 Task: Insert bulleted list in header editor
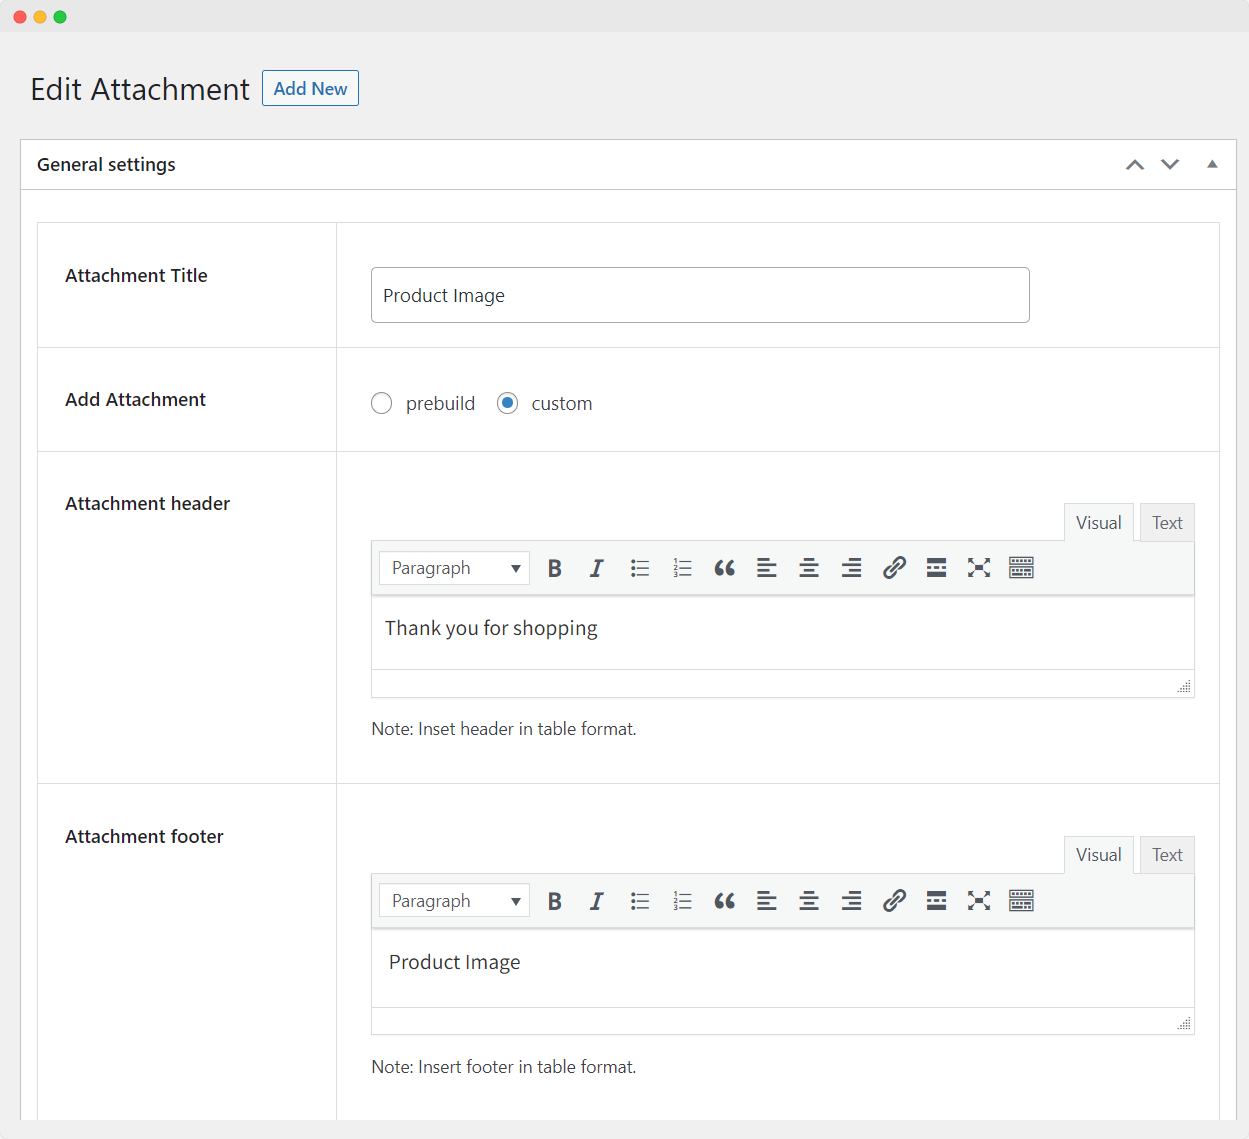point(640,568)
